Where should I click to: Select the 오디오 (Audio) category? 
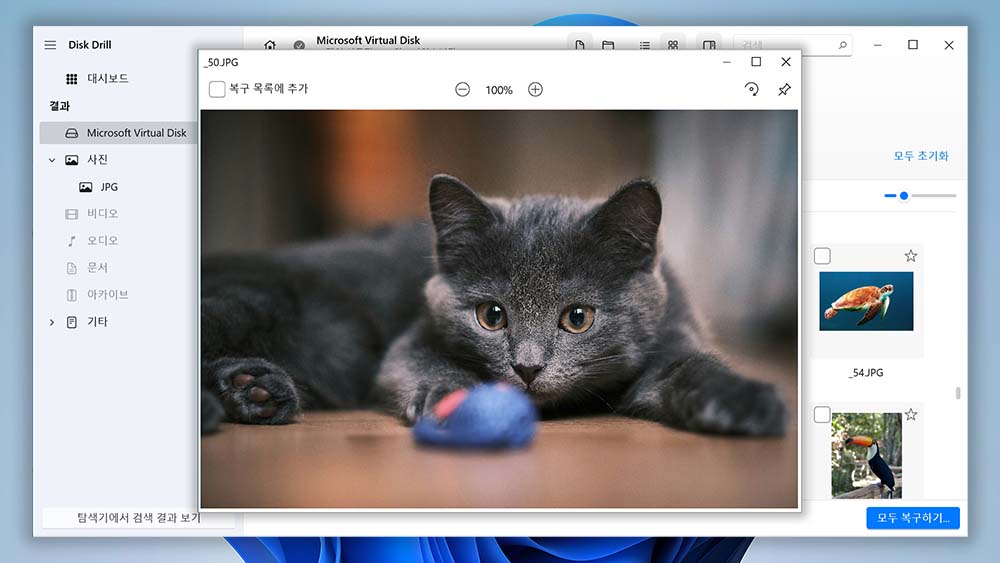pos(102,240)
